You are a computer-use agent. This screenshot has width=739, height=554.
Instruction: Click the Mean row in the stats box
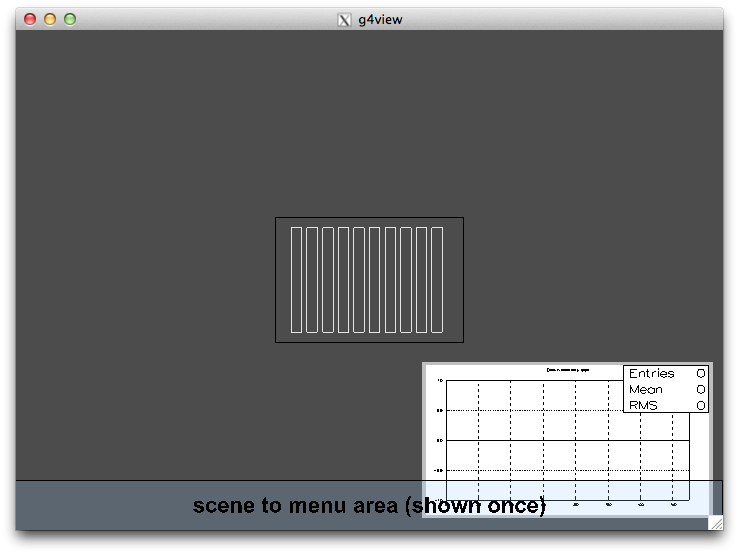tap(665, 389)
